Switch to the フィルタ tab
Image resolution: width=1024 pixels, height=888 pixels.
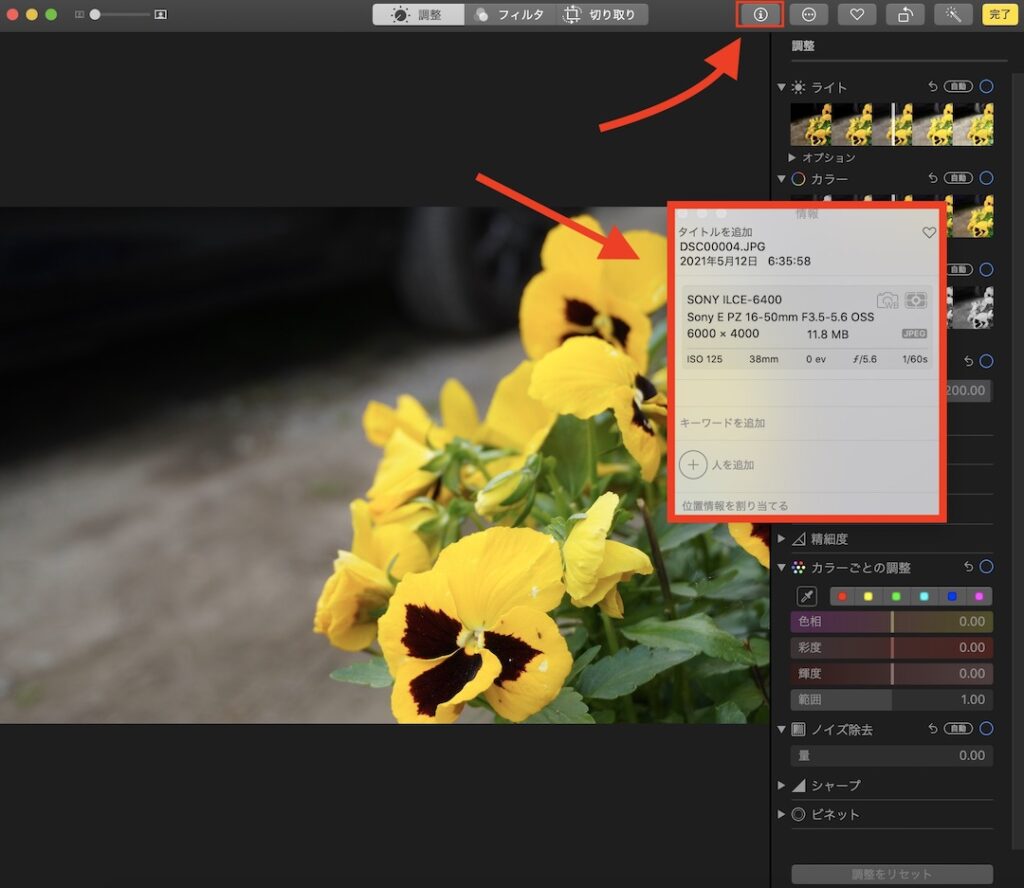click(511, 14)
